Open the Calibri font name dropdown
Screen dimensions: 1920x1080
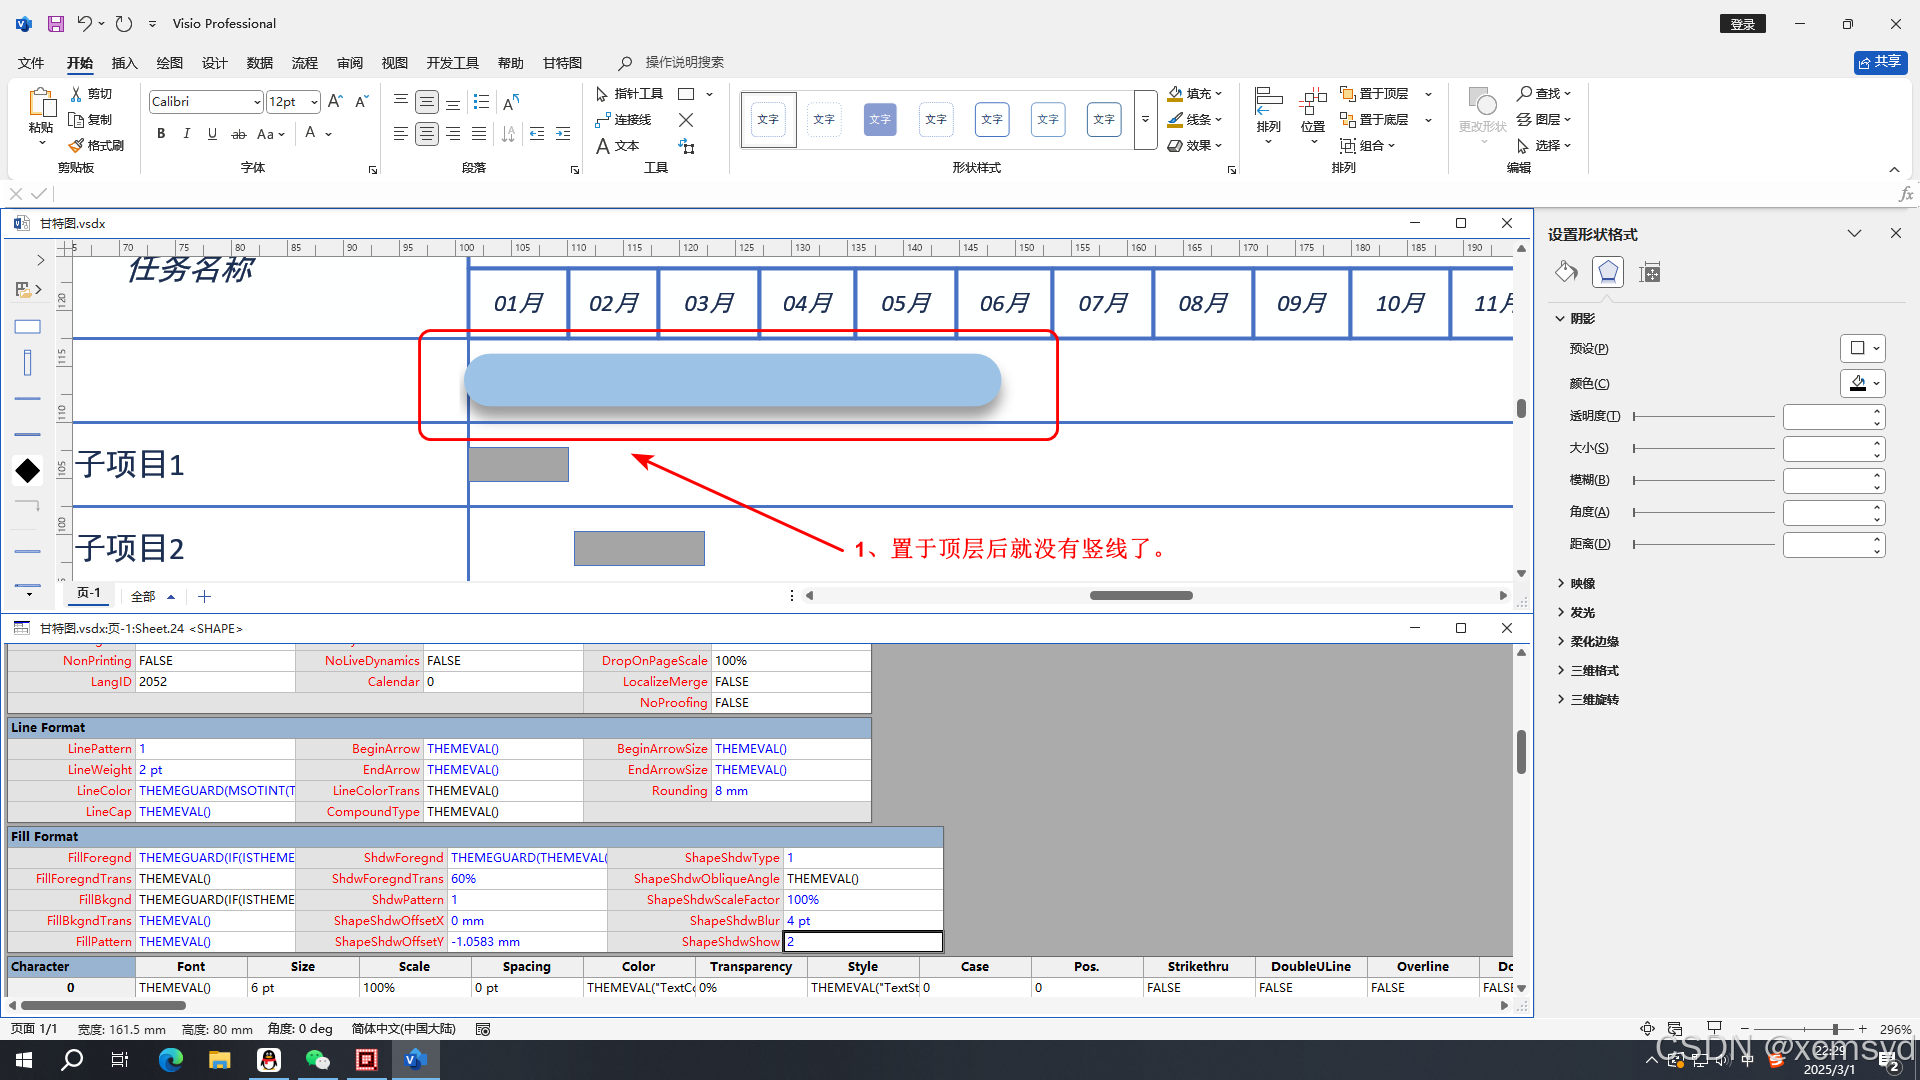(x=257, y=102)
